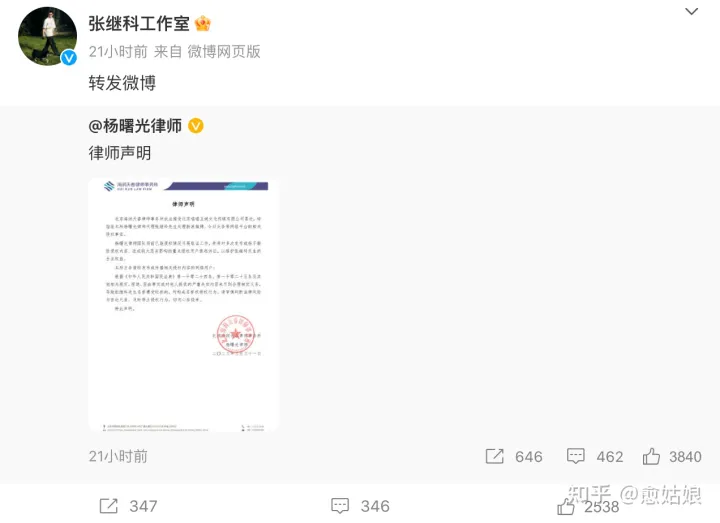
Task: Open the lawyer statement image thumbnail
Action: (183, 304)
